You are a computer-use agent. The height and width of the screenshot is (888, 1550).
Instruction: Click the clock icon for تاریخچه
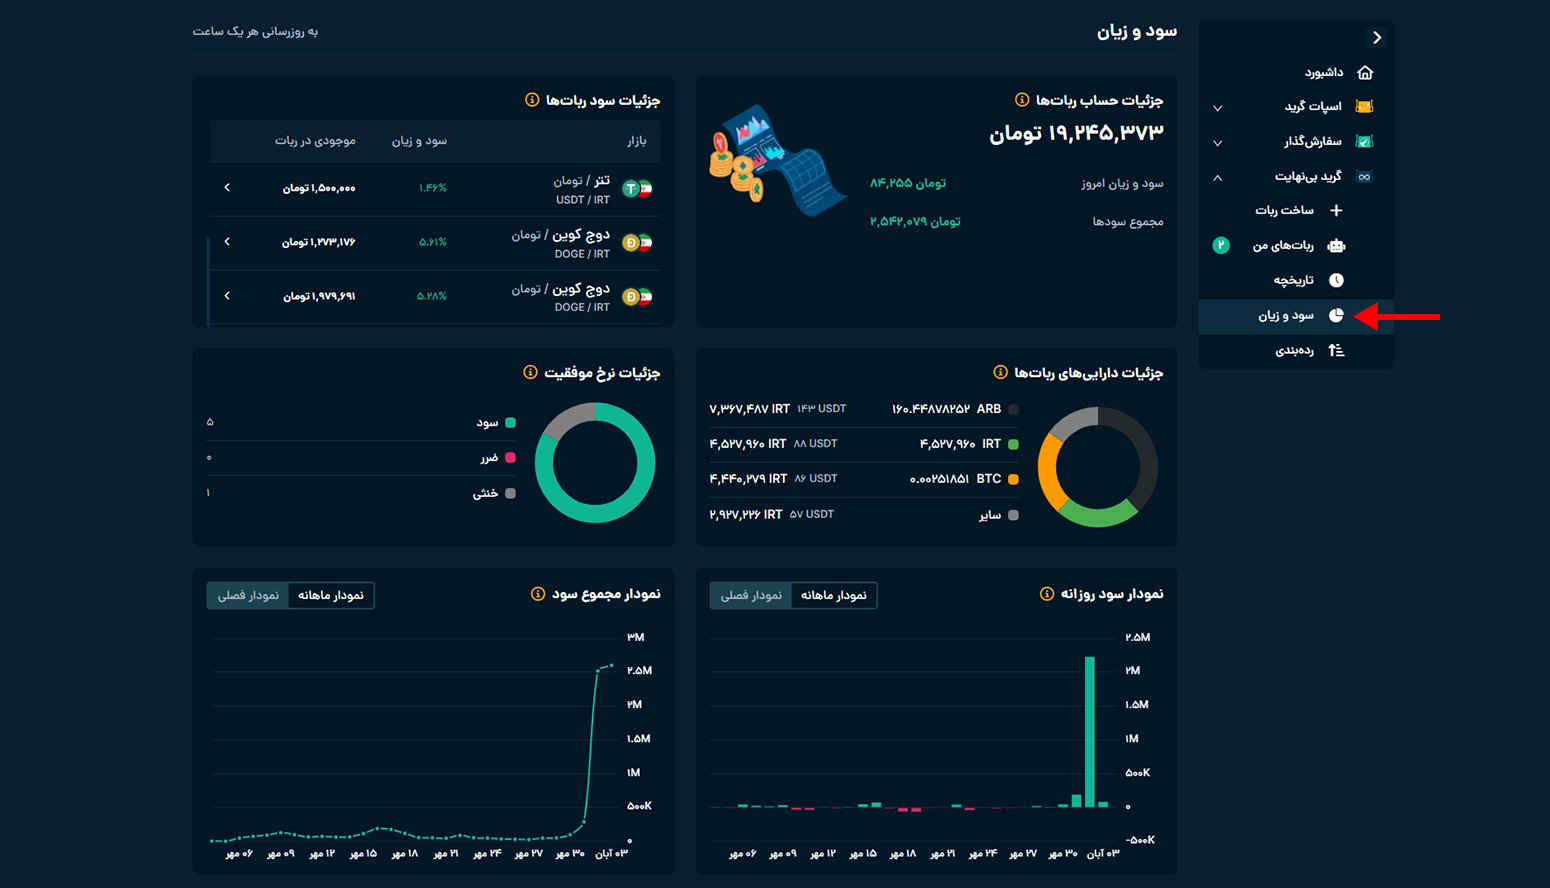coord(1336,280)
